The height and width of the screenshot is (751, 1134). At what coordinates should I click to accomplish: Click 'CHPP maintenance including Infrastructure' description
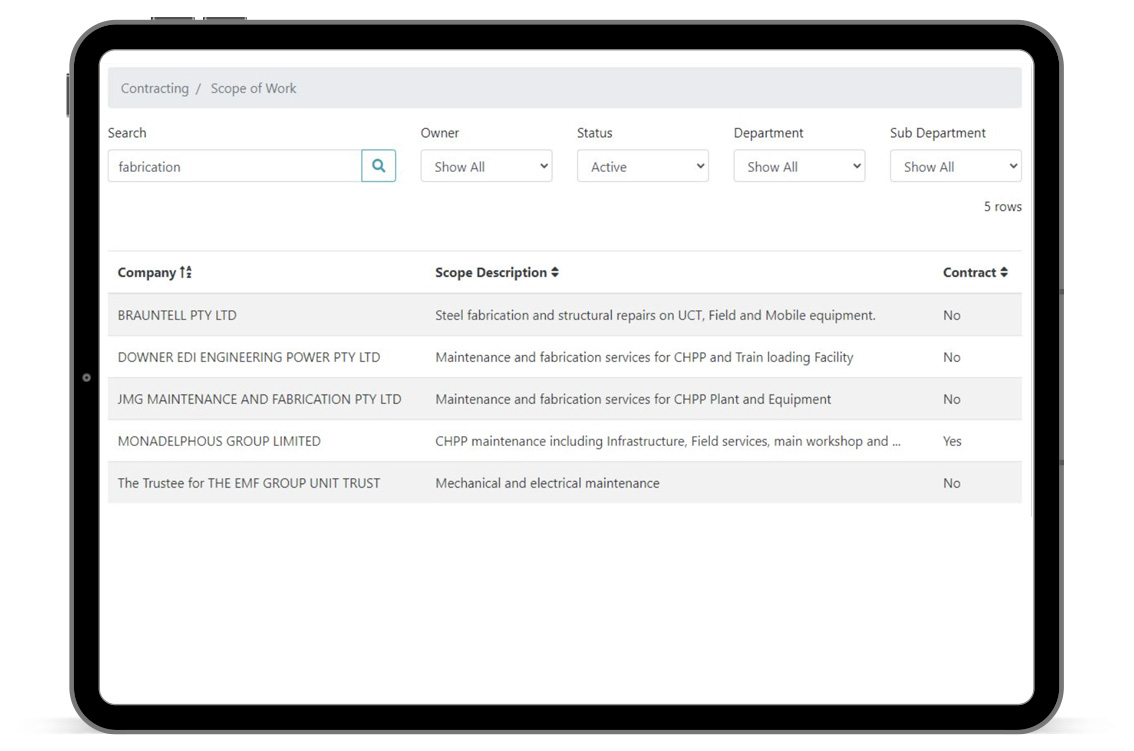click(x=668, y=441)
